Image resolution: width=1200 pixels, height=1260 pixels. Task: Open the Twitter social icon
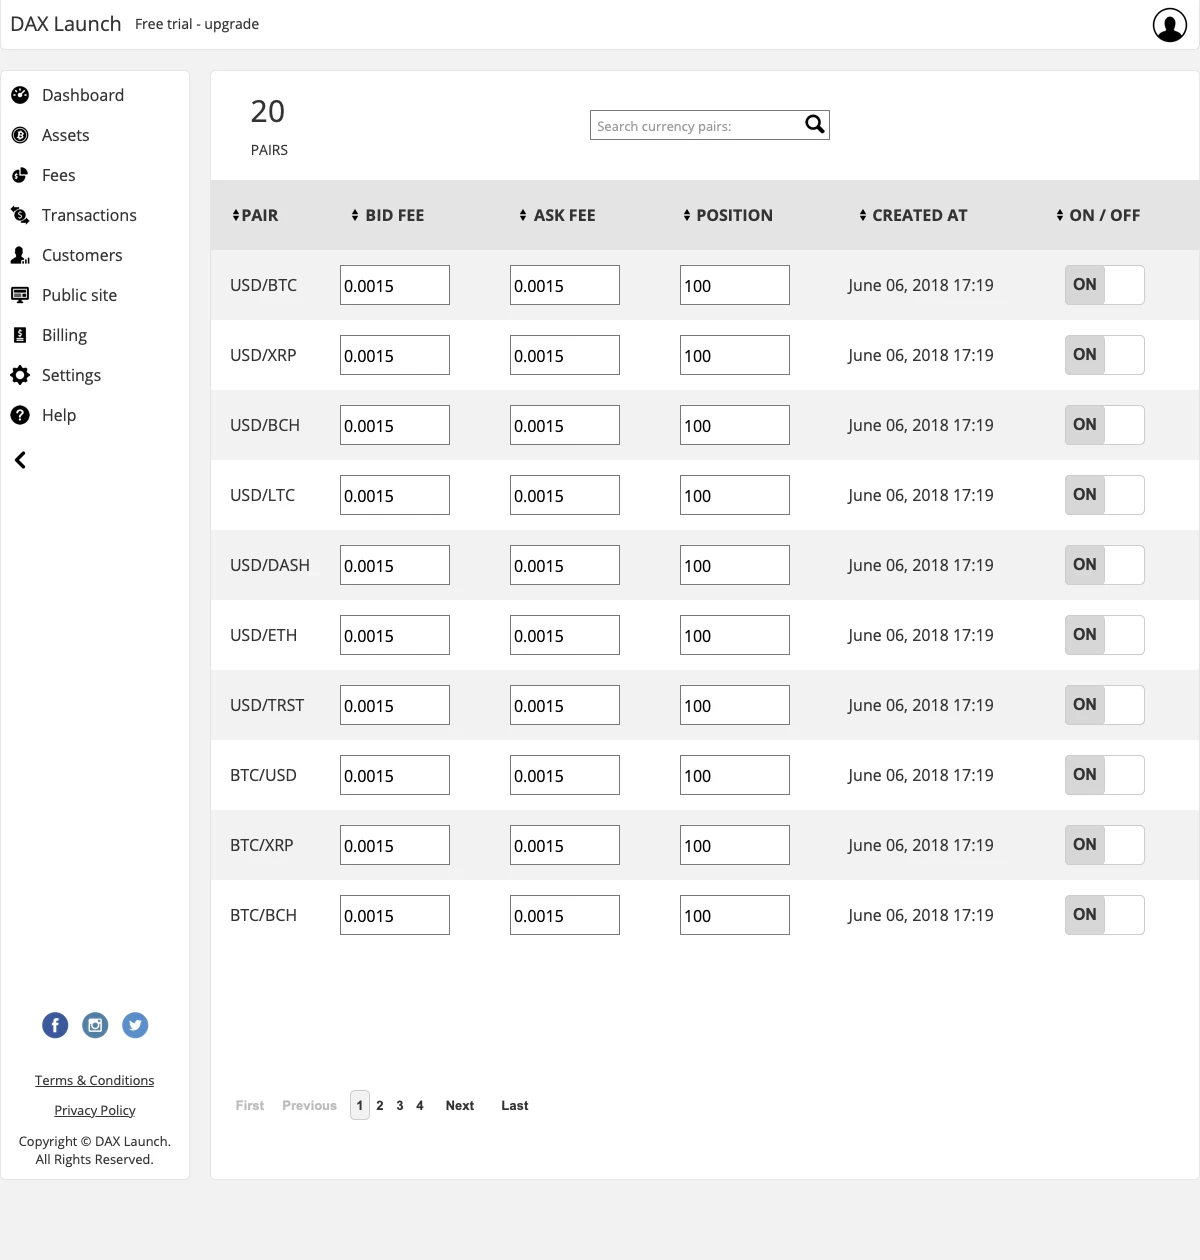point(135,1025)
